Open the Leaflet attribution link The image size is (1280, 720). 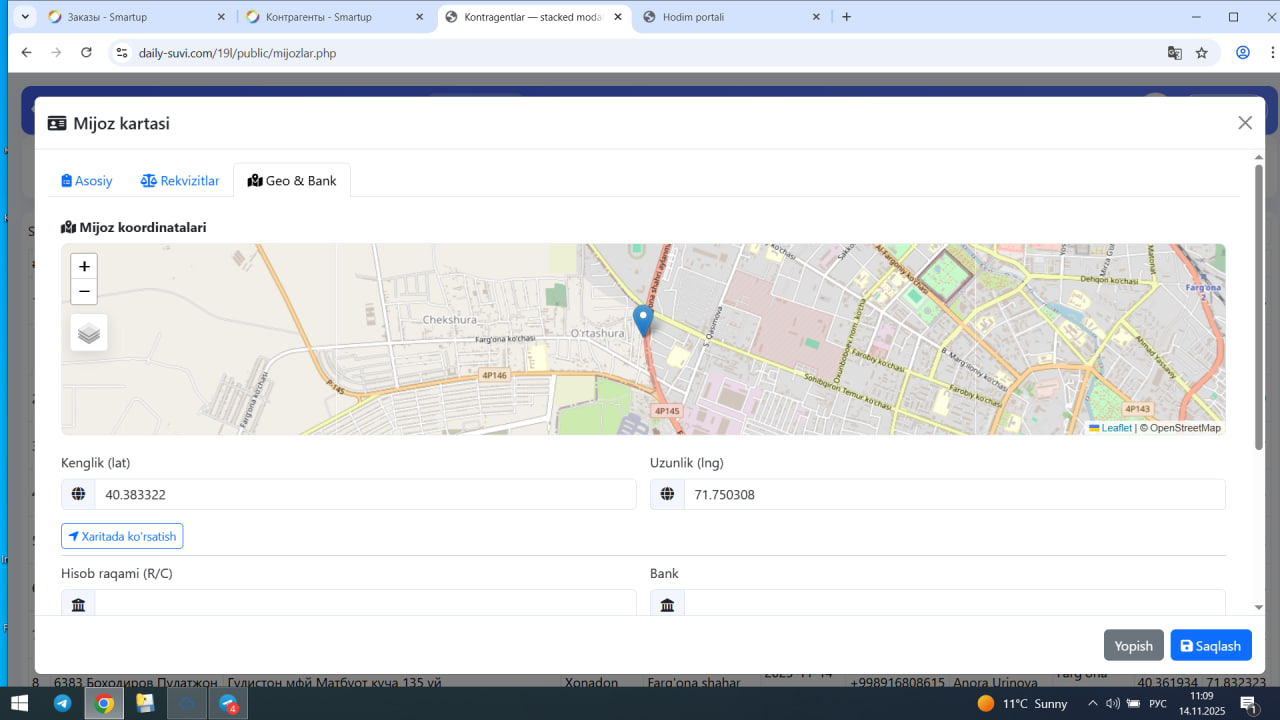(1116, 428)
